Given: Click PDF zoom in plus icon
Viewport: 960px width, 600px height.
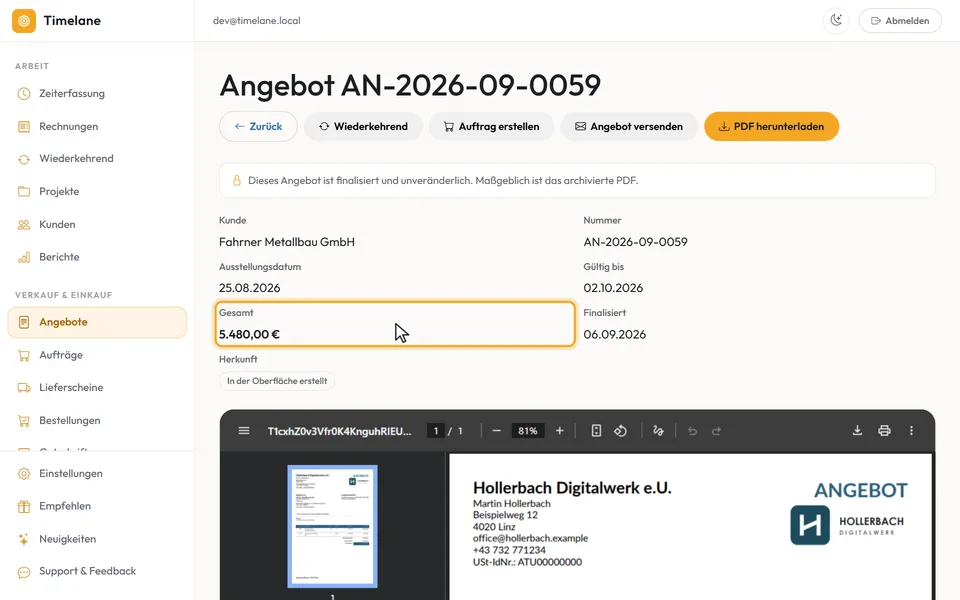Looking at the screenshot, I should pos(560,431).
